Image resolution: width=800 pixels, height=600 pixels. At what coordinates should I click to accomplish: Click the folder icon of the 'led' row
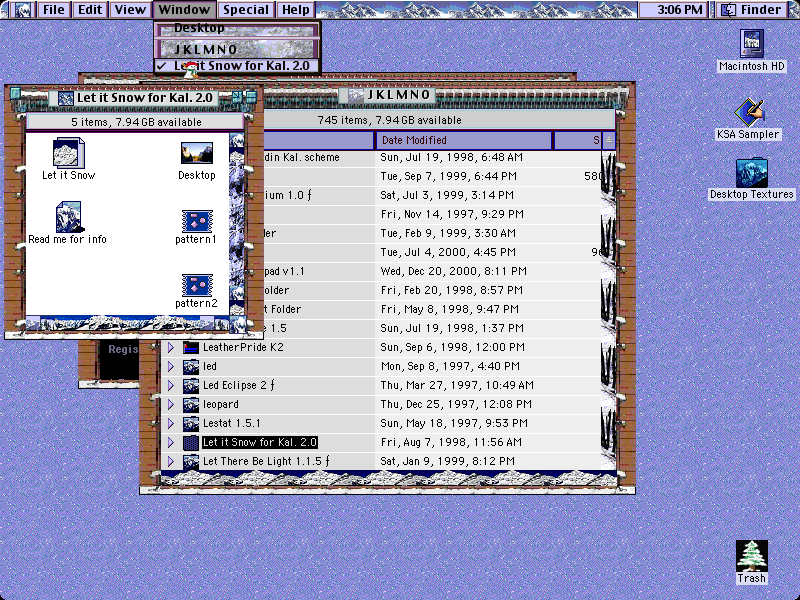(x=191, y=366)
